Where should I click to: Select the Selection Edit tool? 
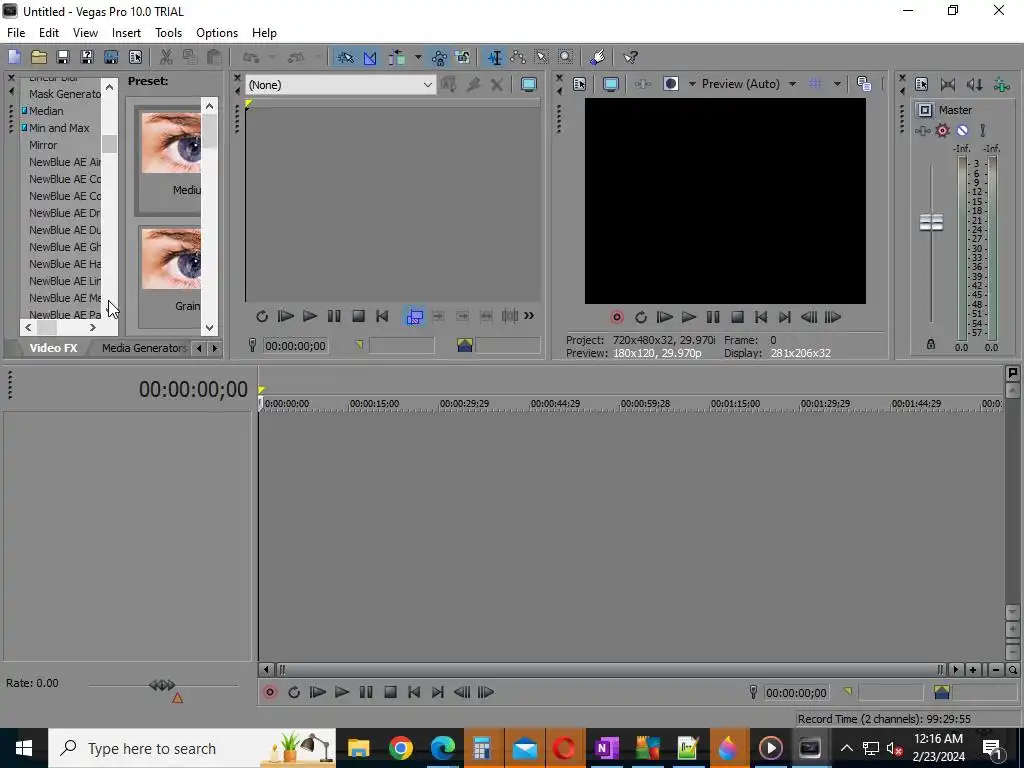541,57
